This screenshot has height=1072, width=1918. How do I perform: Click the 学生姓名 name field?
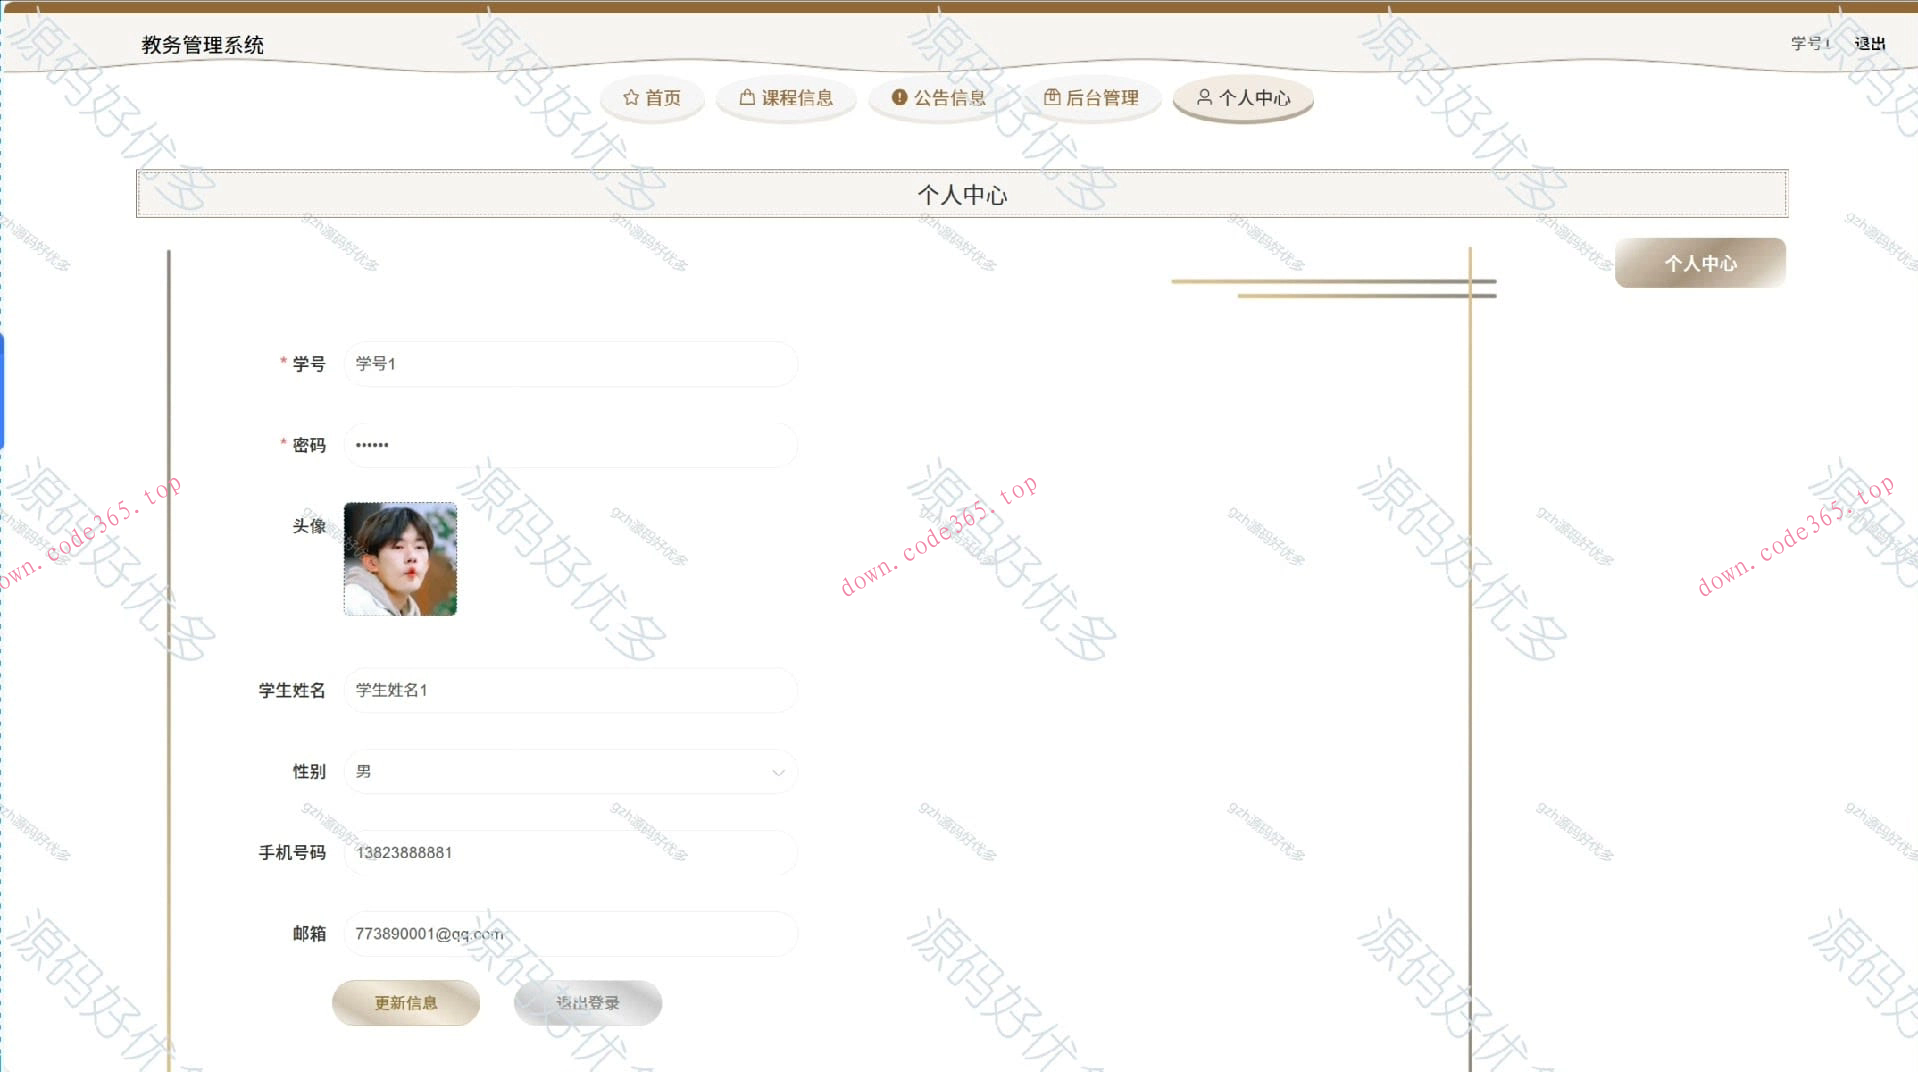(x=570, y=690)
